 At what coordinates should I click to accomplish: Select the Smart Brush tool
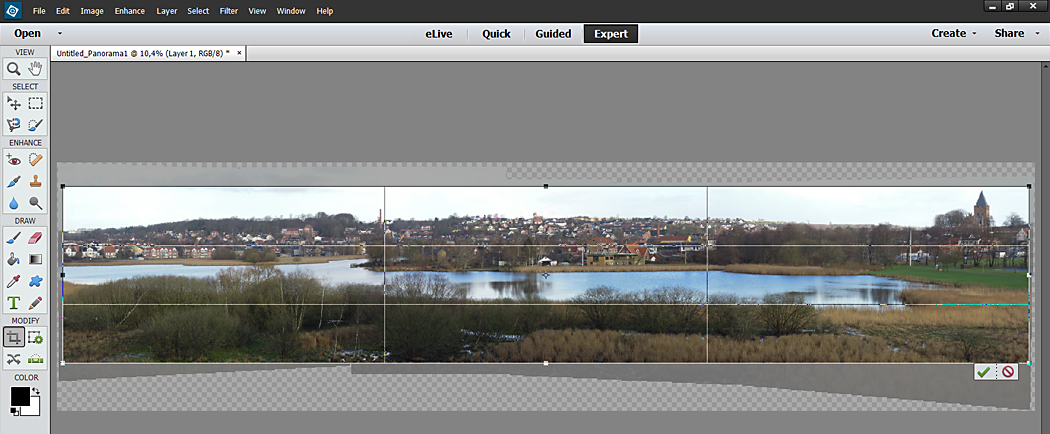click(13, 181)
